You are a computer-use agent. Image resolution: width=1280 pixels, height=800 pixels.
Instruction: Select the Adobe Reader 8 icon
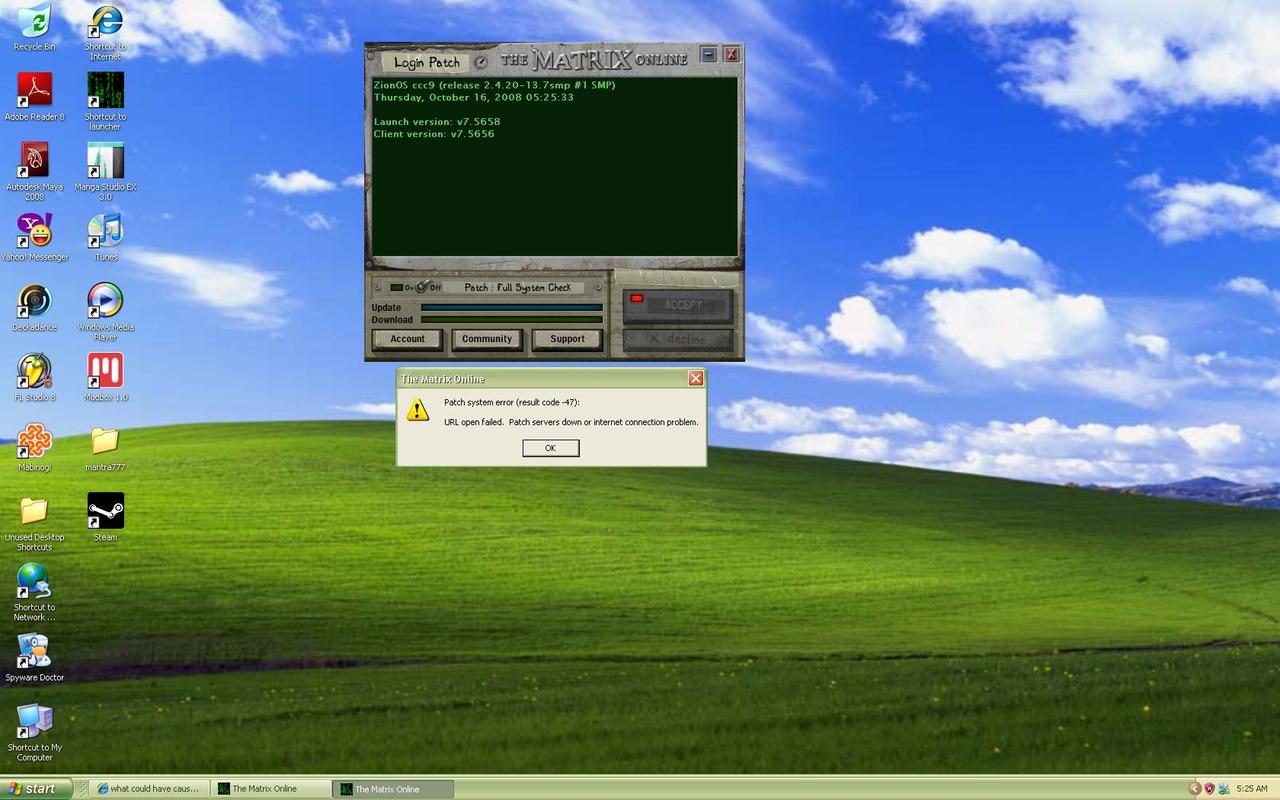click(34, 97)
